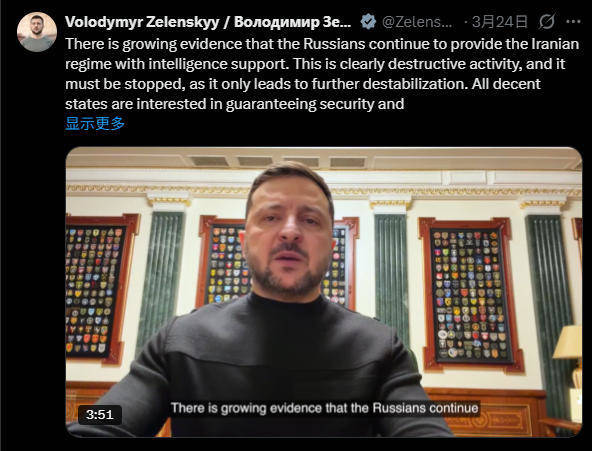This screenshot has width=592, height=451.
Task: Open Zelenskyy's profile avatar picture
Action: tap(37, 32)
